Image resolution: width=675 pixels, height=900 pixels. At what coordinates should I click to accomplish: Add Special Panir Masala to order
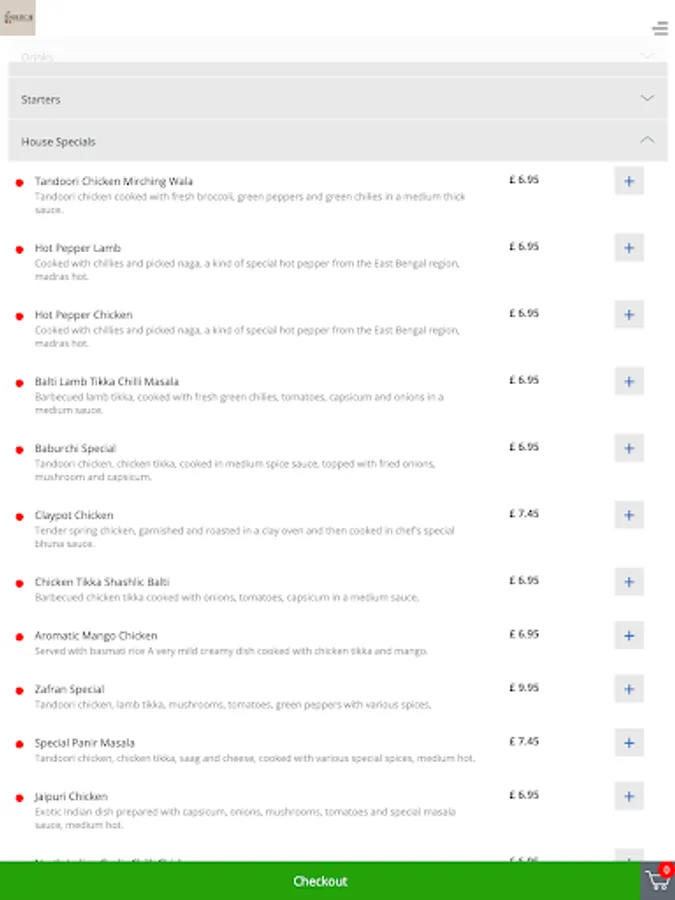point(629,743)
